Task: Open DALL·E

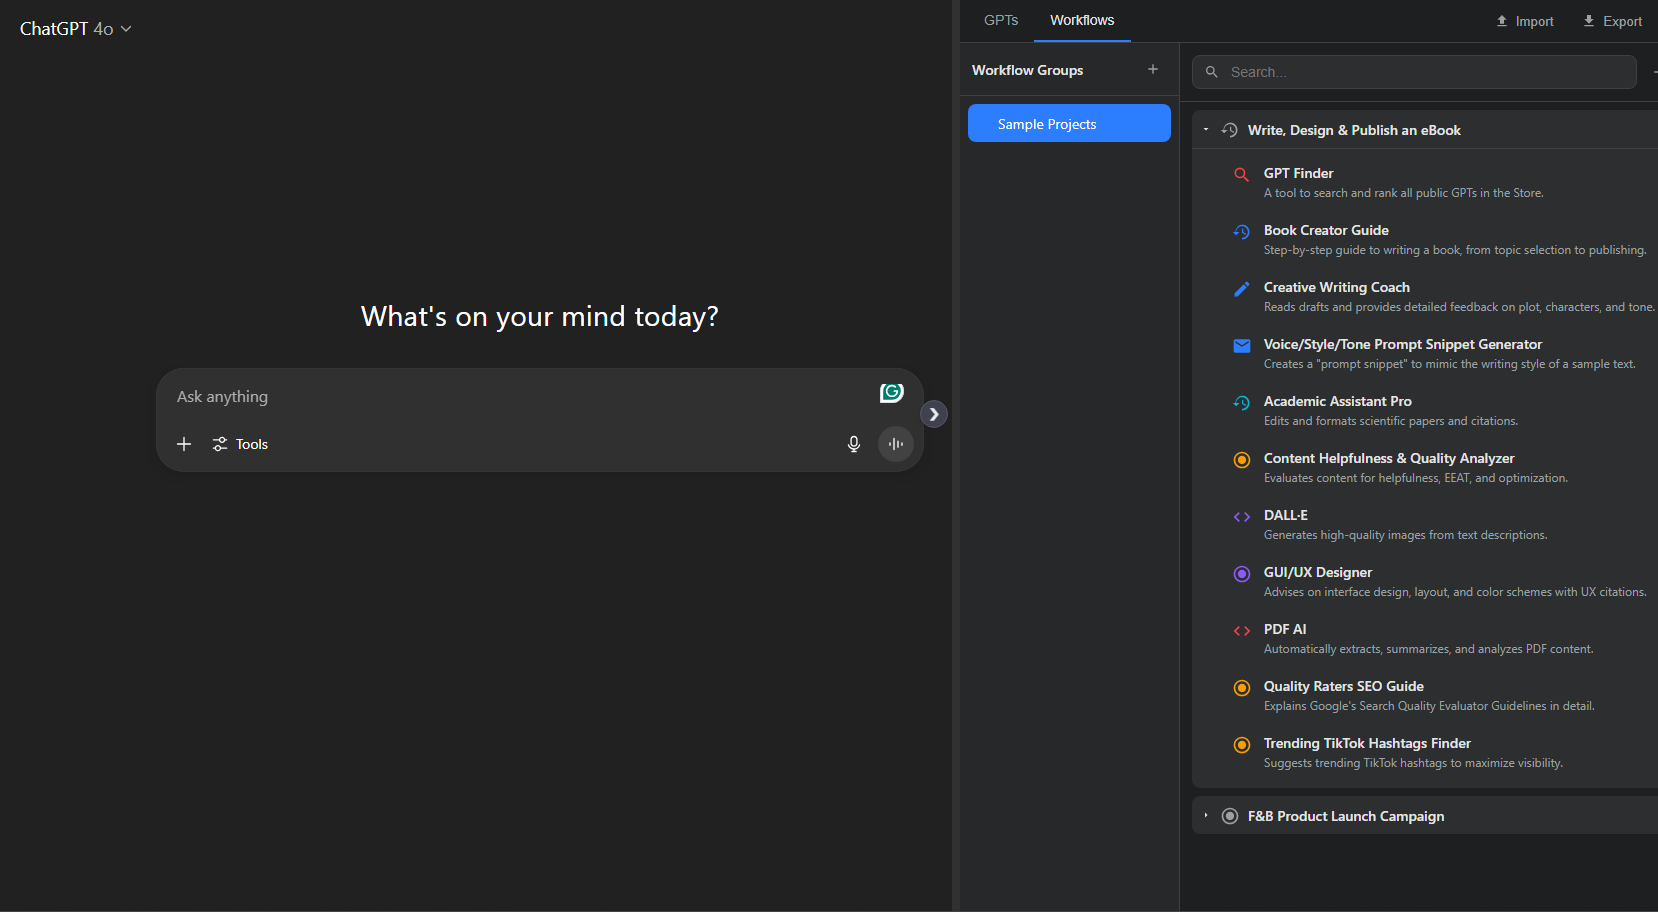Action: pos(1286,515)
